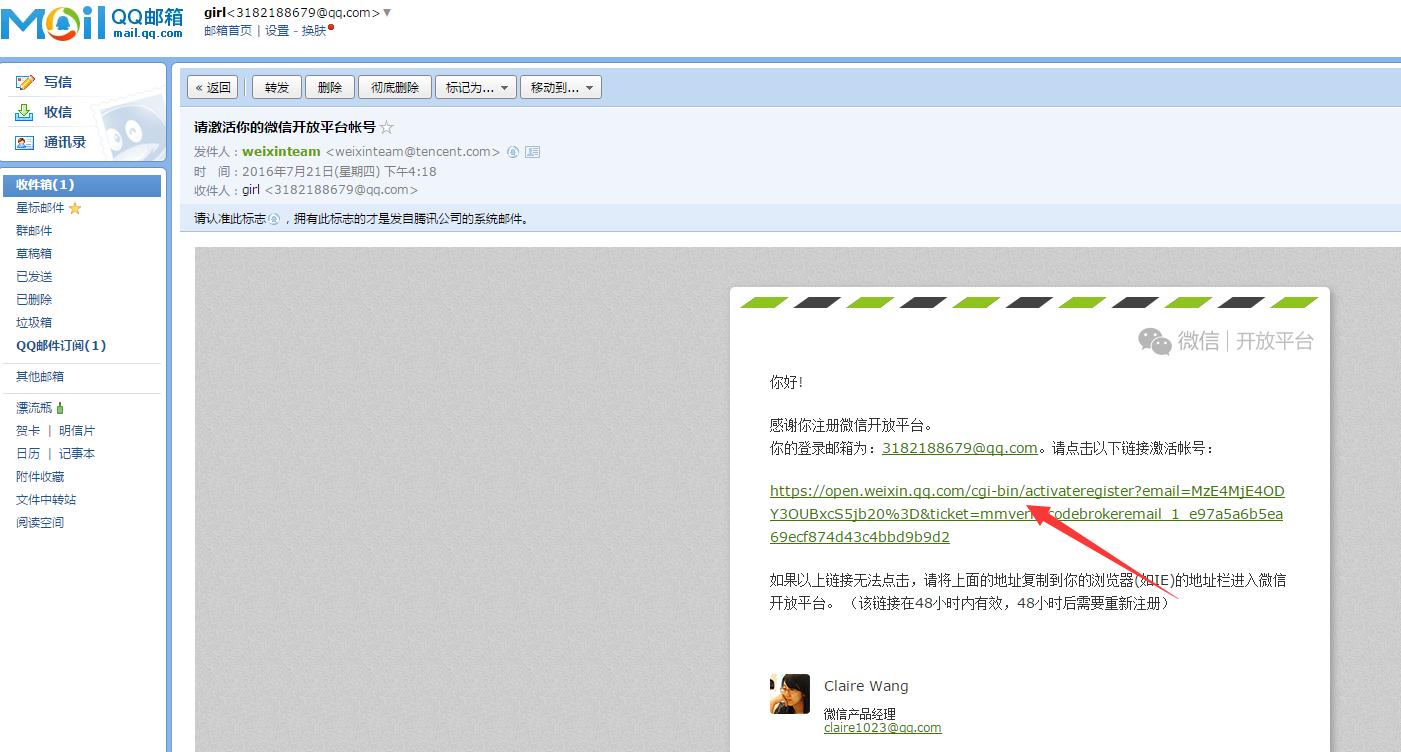
Task: Open 记事本 notepad link
Action: pyautogui.click(x=77, y=454)
